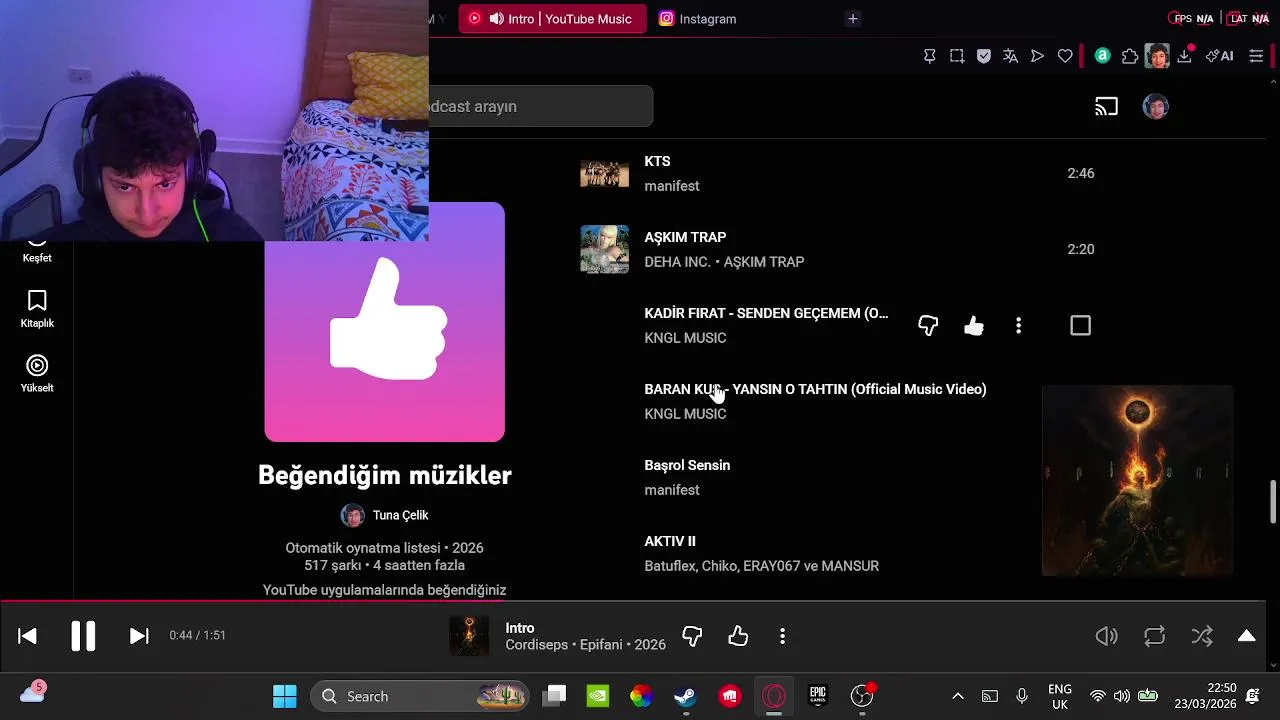This screenshot has width=1280, height=720.
Task: Open the green 'a' extension icon
Action: pyautogui.click(x=1102, y=56)
